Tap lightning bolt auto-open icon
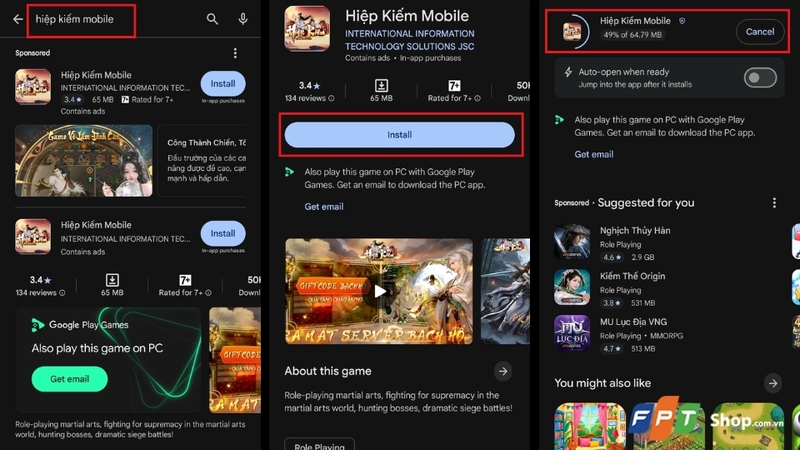The height and width of the screenshot is (450, 800). coord(568,72)
